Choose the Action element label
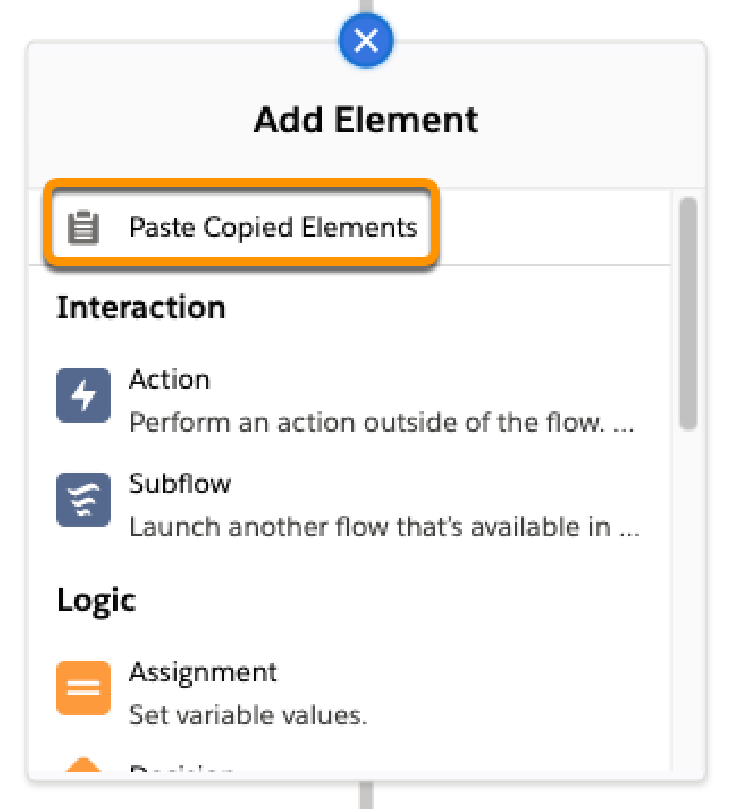Screen dimensions: 732x809 pos(170,380)
